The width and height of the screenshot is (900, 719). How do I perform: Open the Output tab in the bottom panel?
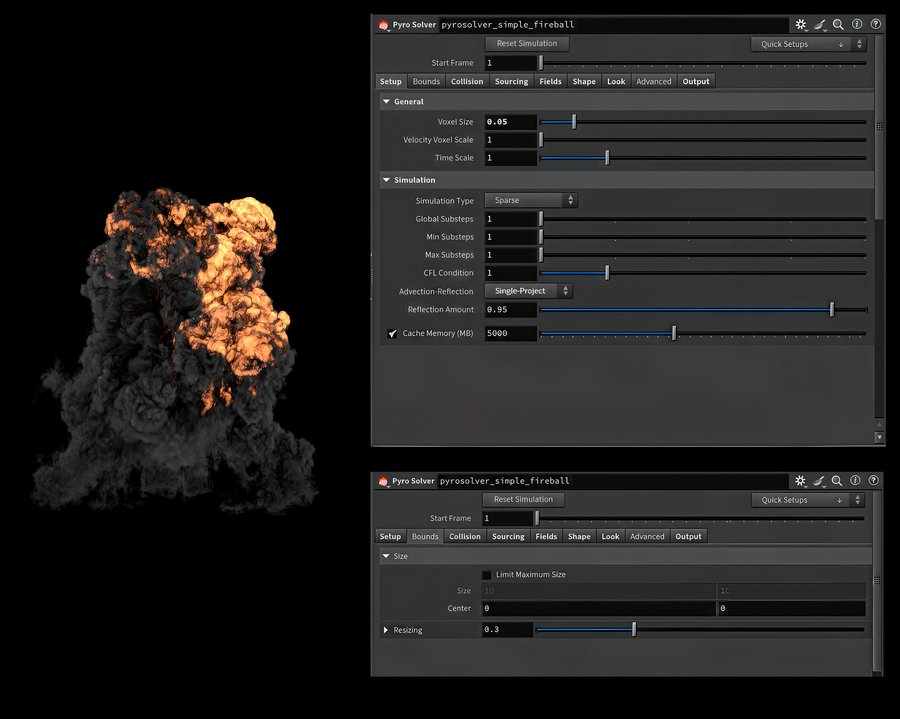pos(688,537)
